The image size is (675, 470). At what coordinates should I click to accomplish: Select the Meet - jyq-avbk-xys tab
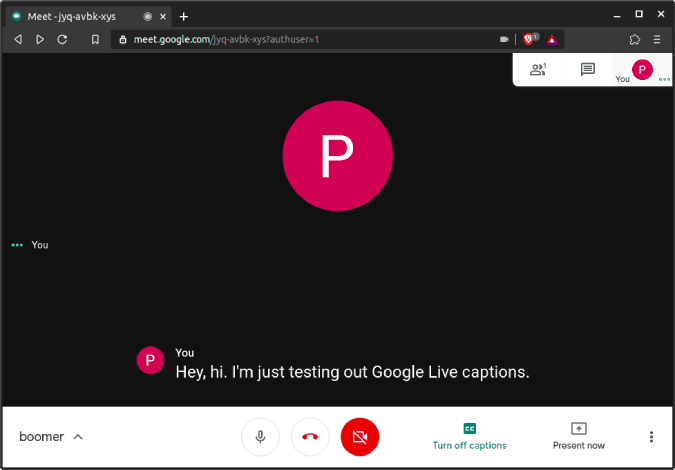(89, 16)
